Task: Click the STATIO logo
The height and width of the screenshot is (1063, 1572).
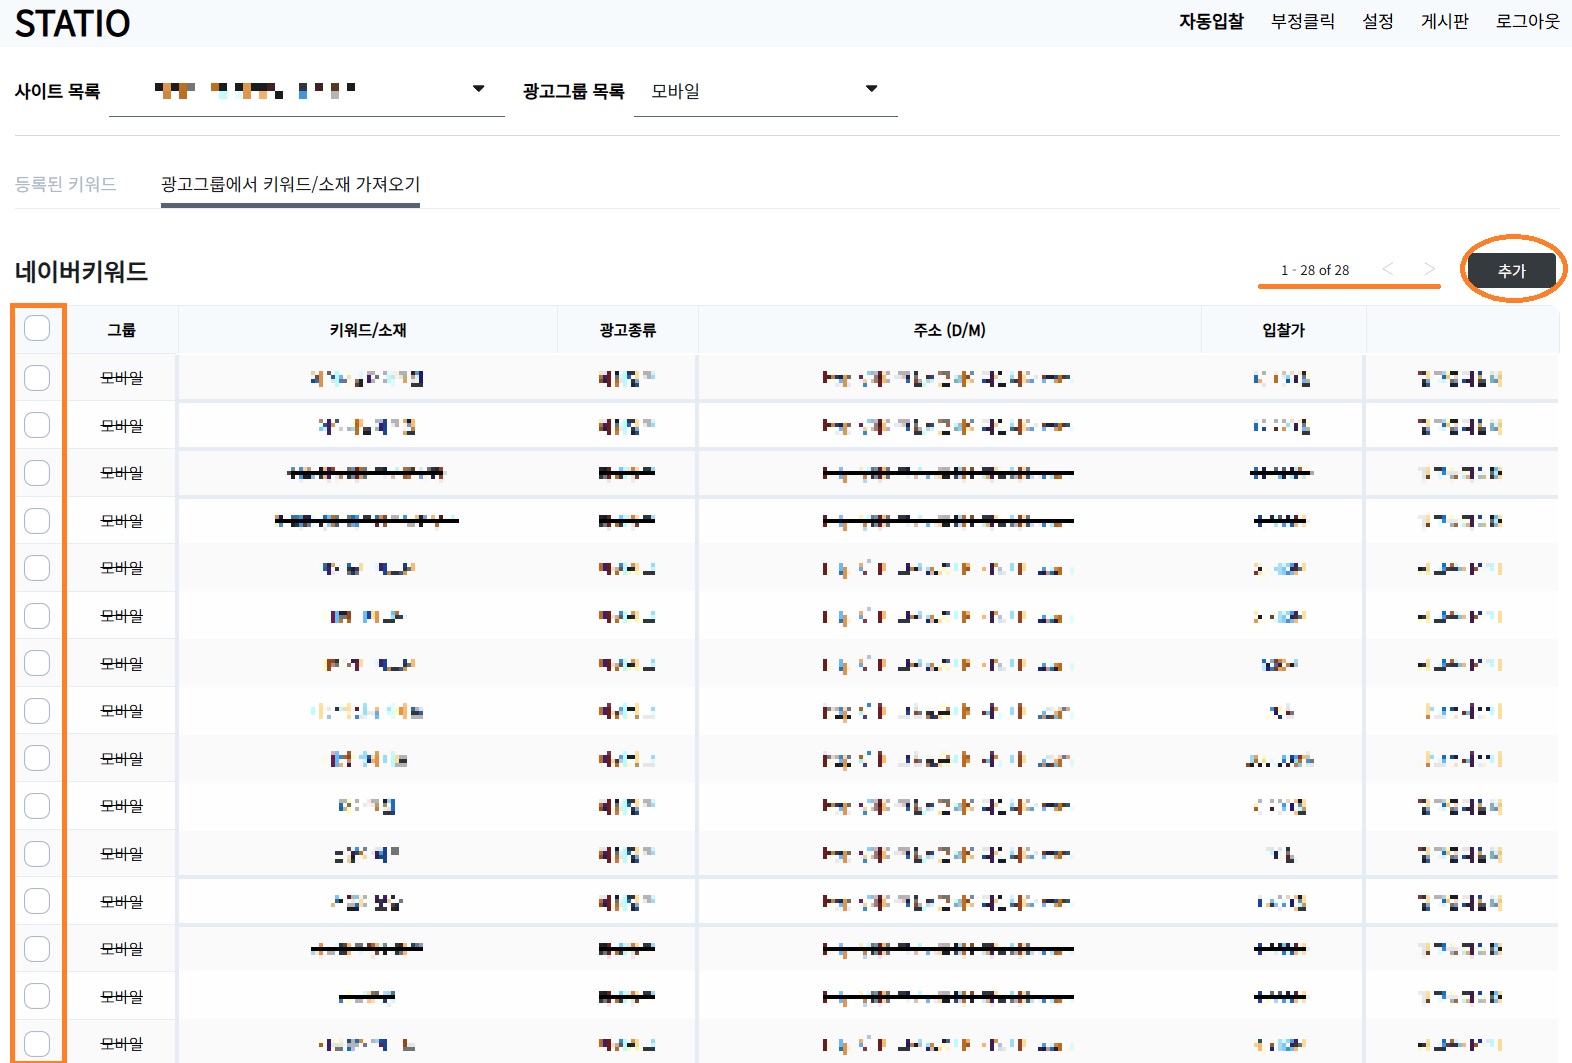Action: 72,23
